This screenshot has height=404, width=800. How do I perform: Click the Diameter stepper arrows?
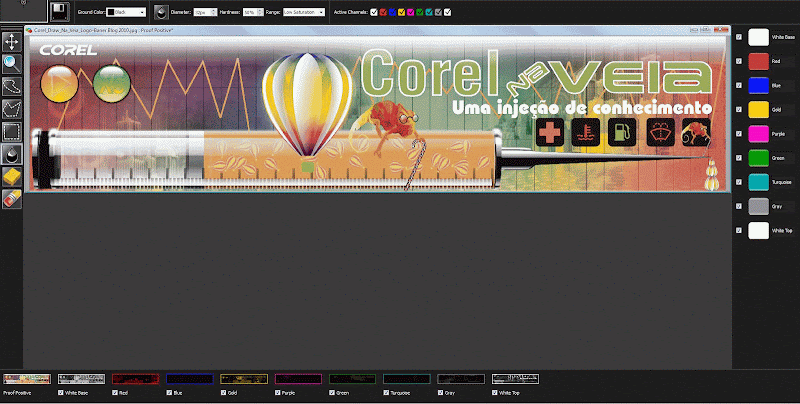point(214,12)
